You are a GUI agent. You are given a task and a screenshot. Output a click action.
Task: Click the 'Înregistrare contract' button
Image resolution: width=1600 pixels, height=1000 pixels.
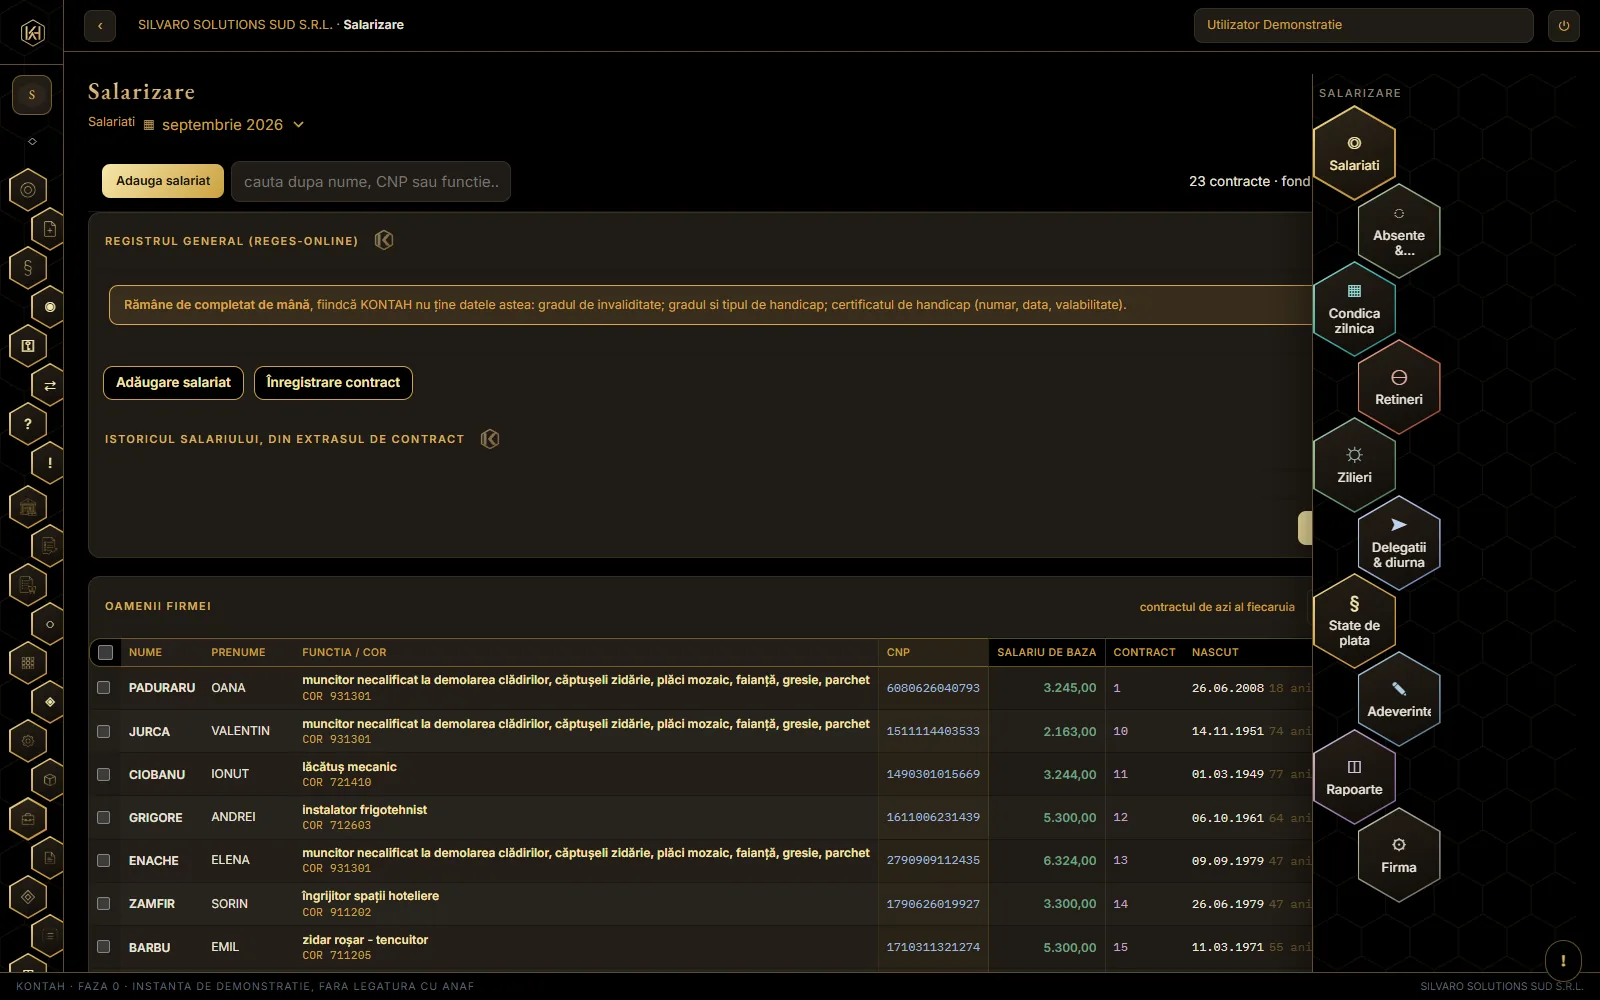[x=333, y=383]
